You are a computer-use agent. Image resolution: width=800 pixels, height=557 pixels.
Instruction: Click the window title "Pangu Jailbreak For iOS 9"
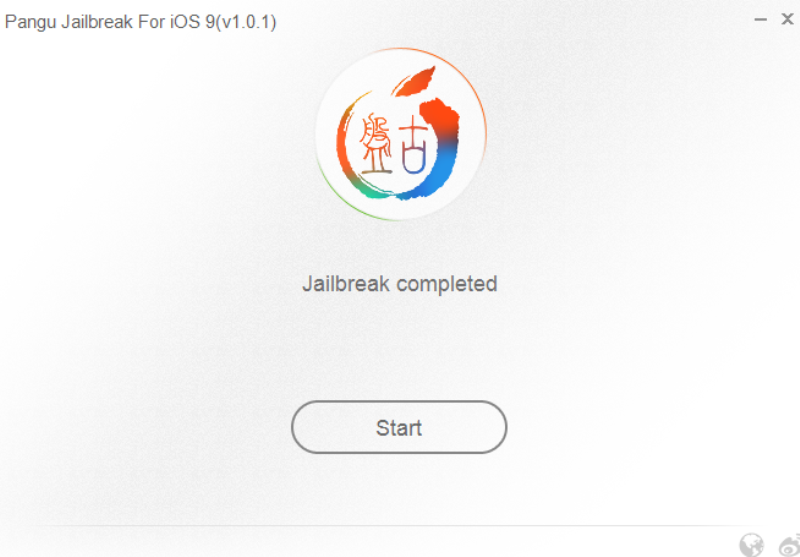110,22
